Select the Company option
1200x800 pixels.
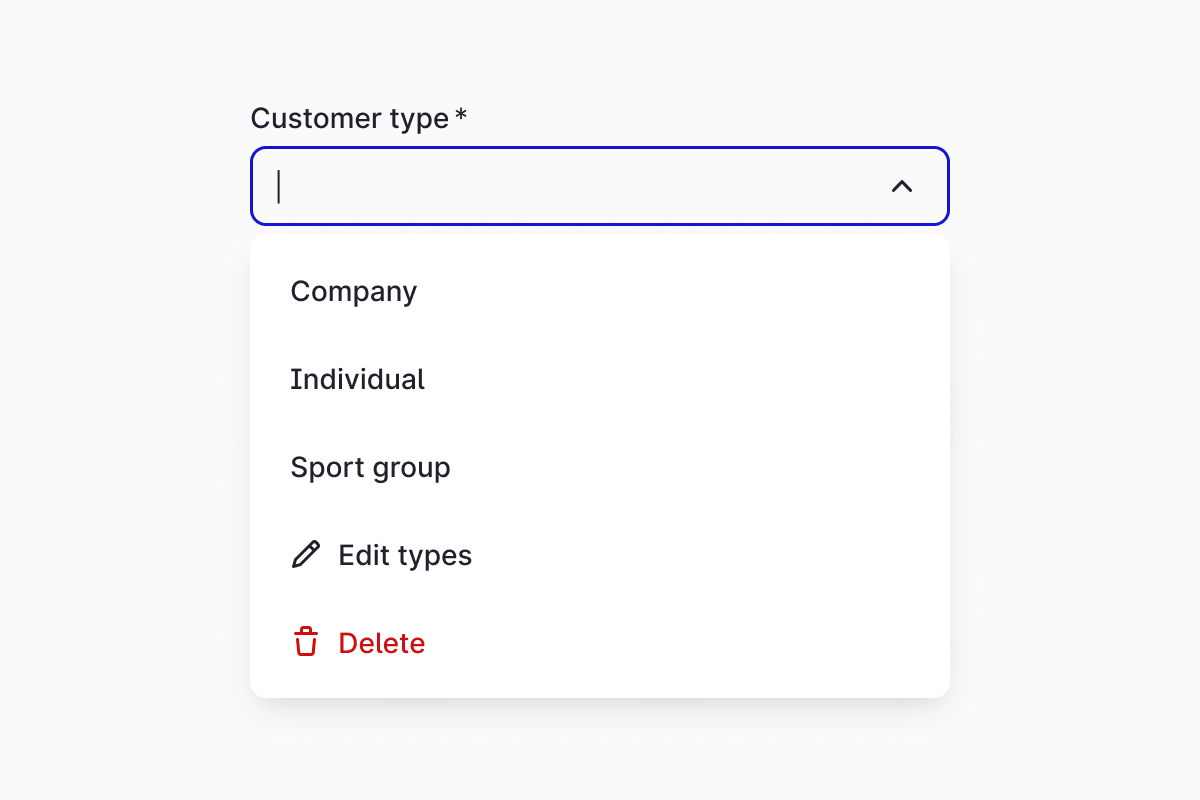tap(354, 292)
